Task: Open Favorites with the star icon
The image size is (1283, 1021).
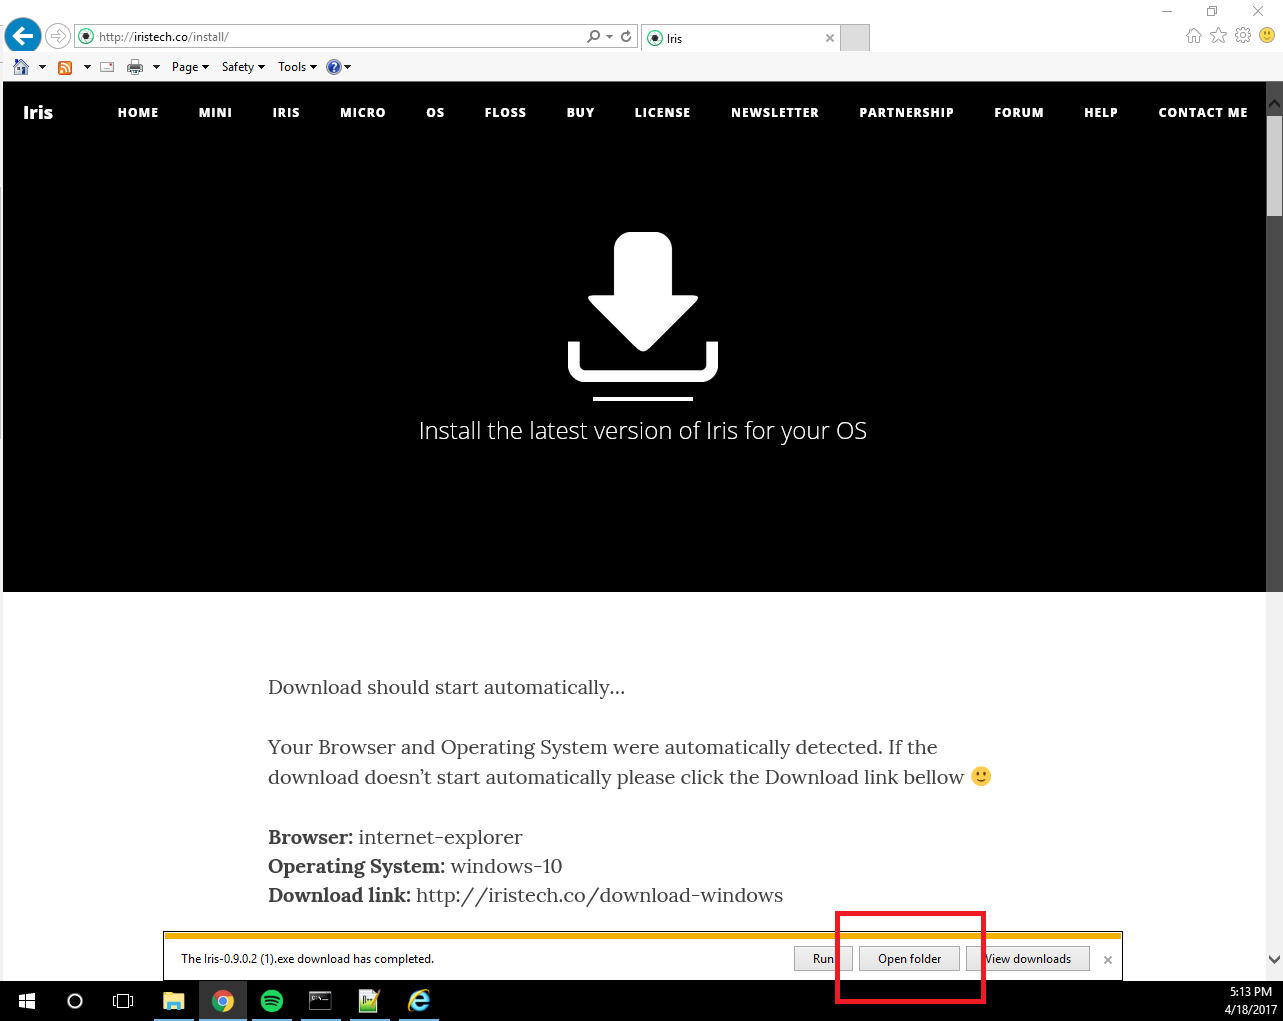Action: (1218, 36)
